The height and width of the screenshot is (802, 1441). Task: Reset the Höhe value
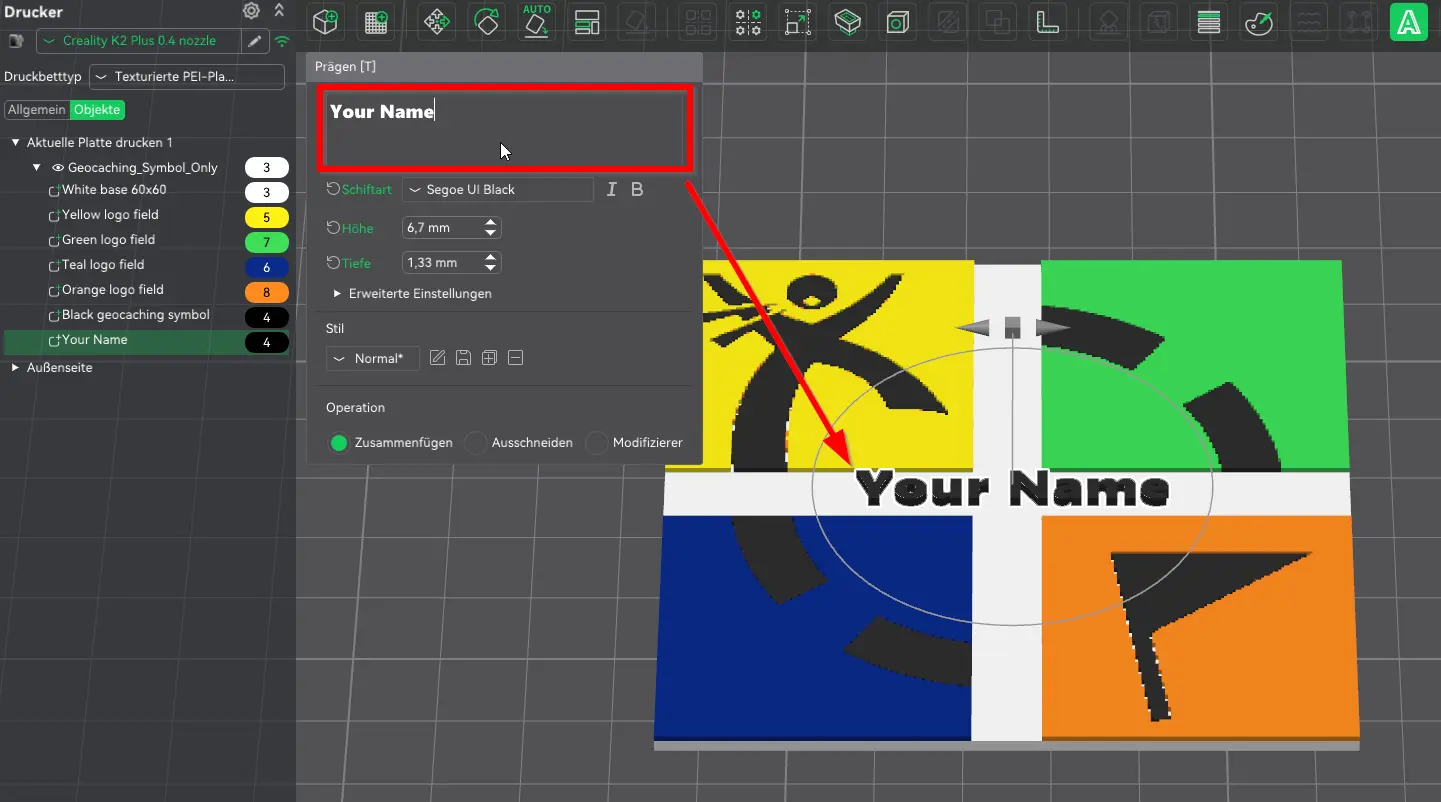pyautogui.click(x=334, y=228)
